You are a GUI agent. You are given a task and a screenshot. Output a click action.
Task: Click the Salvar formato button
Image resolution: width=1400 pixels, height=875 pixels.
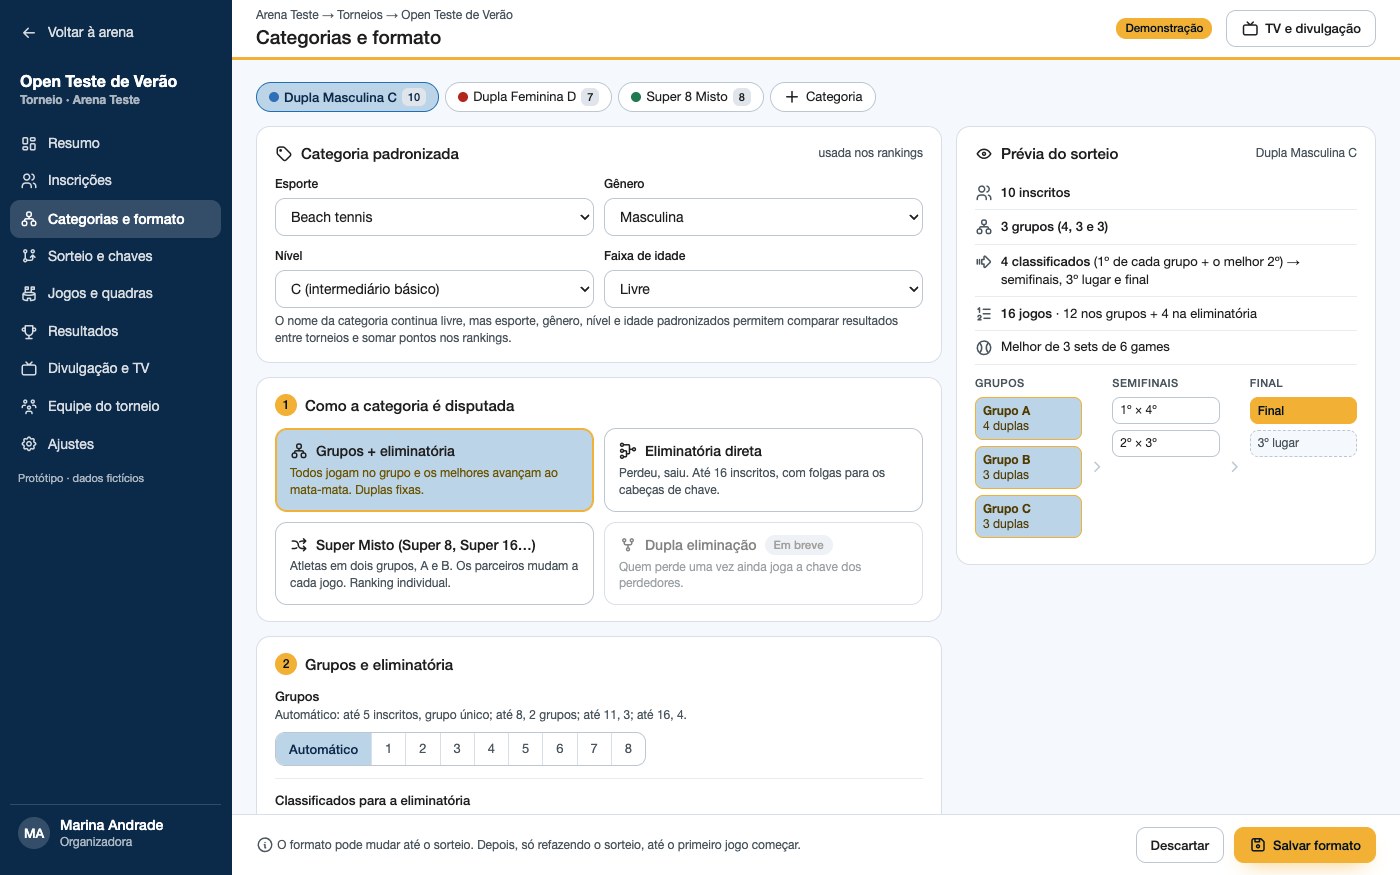pyautogui.click(x=1305, y=845)
